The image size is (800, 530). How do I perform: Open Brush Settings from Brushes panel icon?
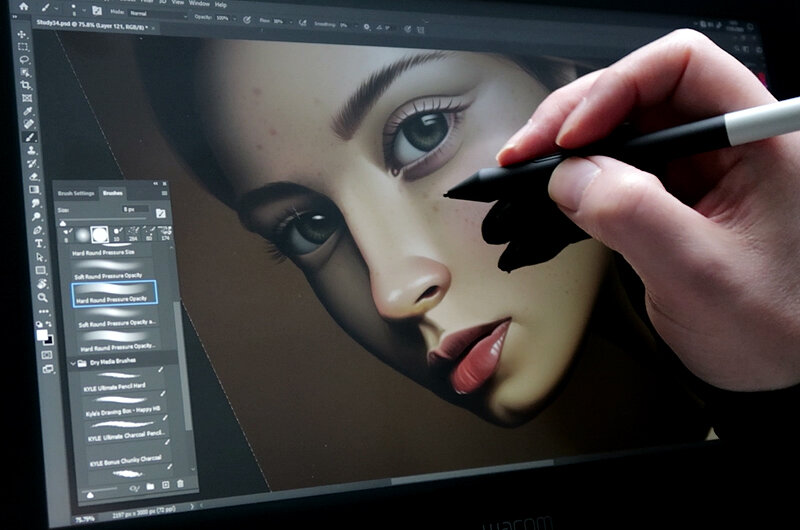(161, 214)
